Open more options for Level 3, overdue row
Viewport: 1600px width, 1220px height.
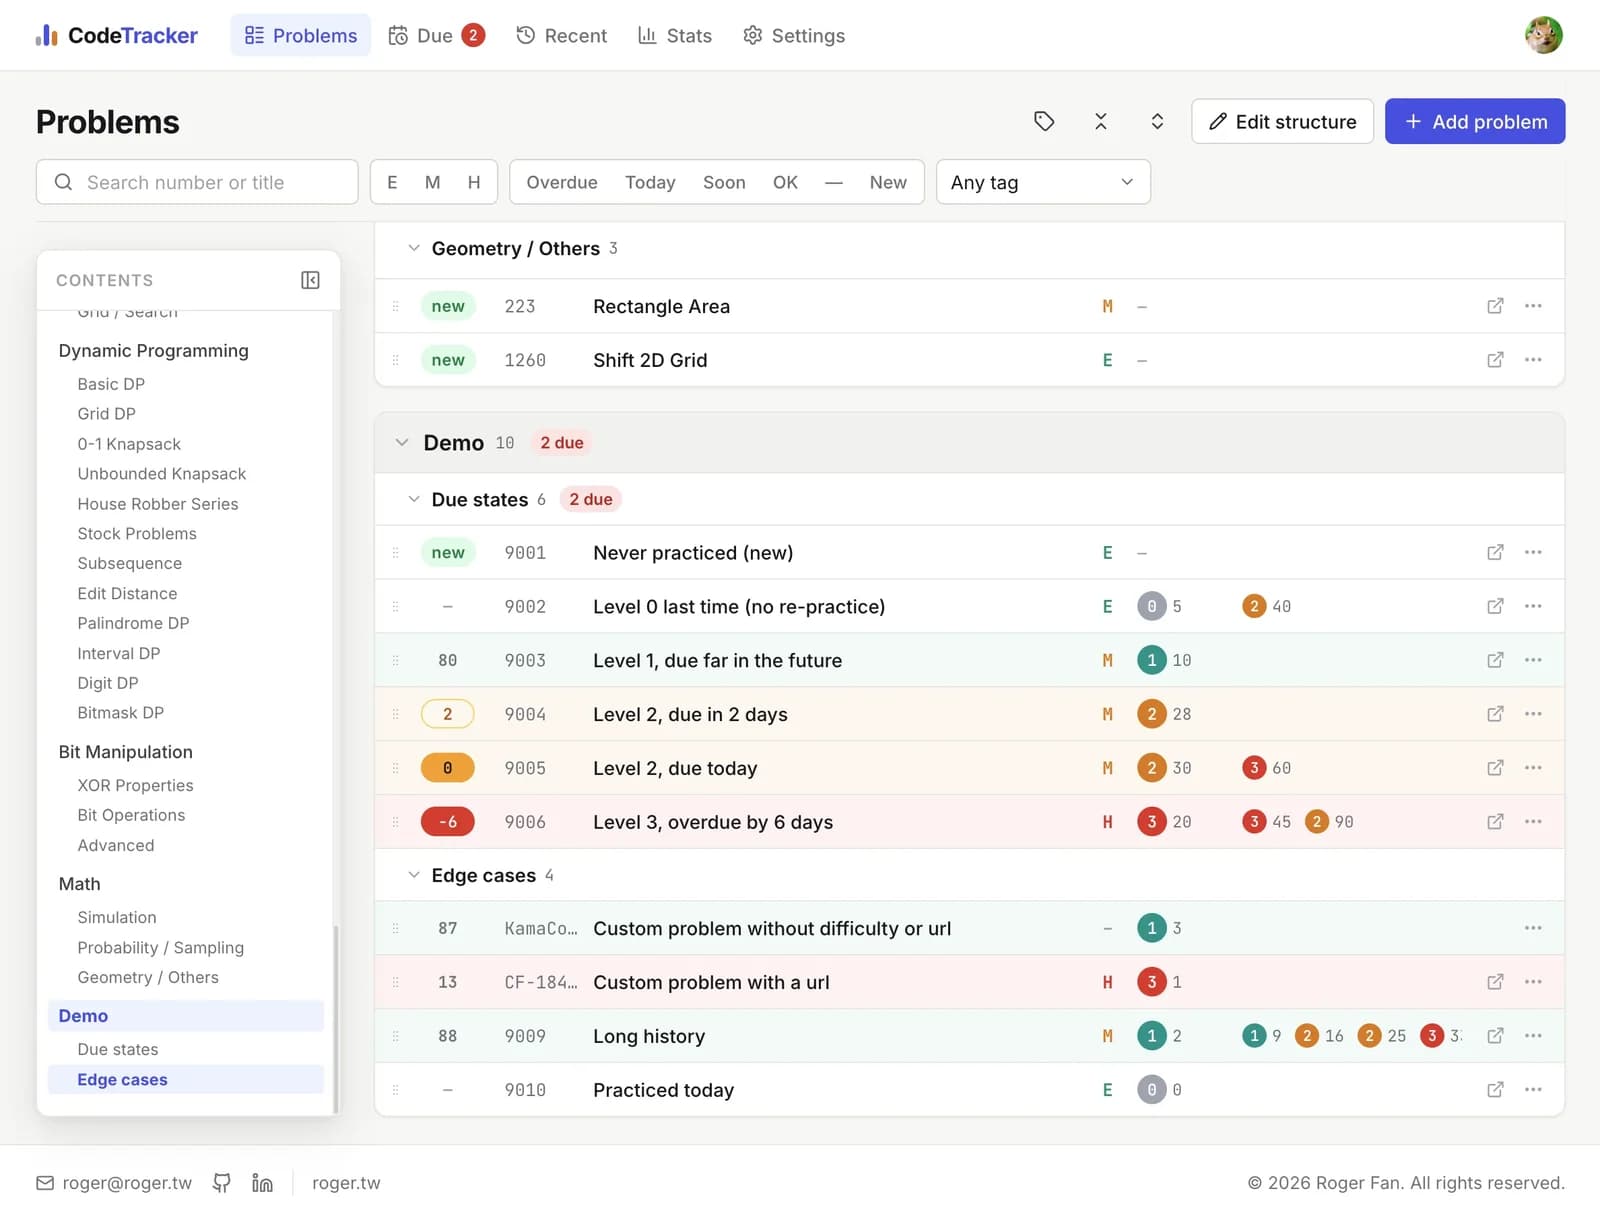pyautogui.click(x=1533, y=822)
